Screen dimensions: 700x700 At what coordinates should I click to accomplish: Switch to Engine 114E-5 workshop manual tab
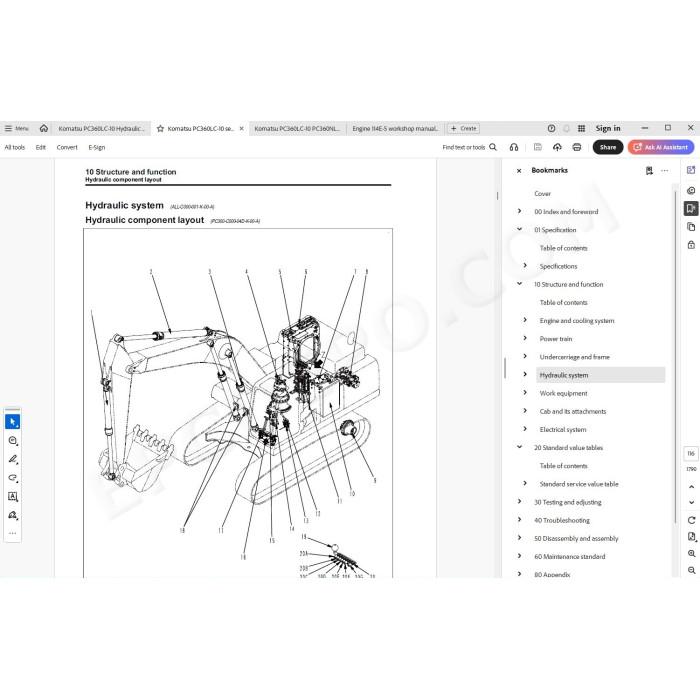point(395,129)
